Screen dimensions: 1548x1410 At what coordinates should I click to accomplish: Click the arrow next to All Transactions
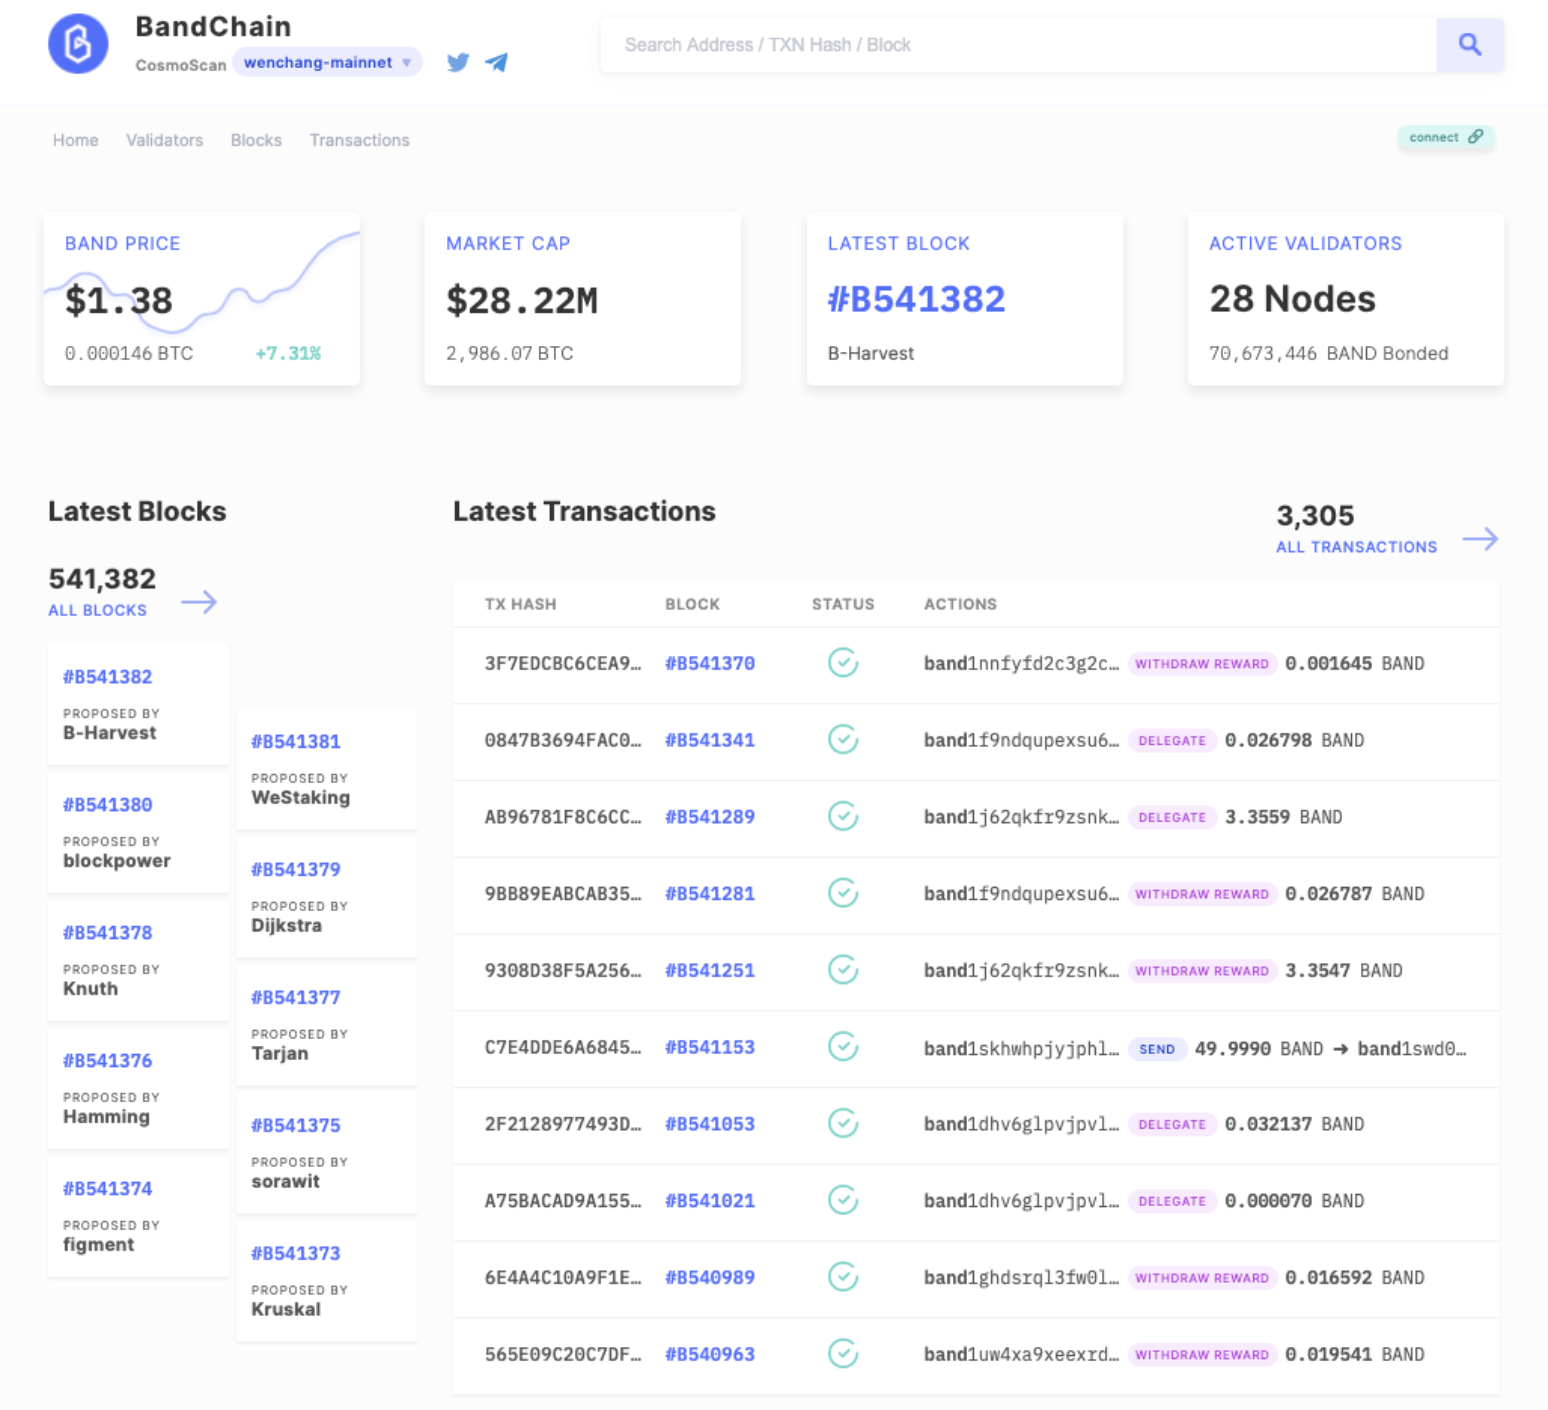pos(1480,540)
